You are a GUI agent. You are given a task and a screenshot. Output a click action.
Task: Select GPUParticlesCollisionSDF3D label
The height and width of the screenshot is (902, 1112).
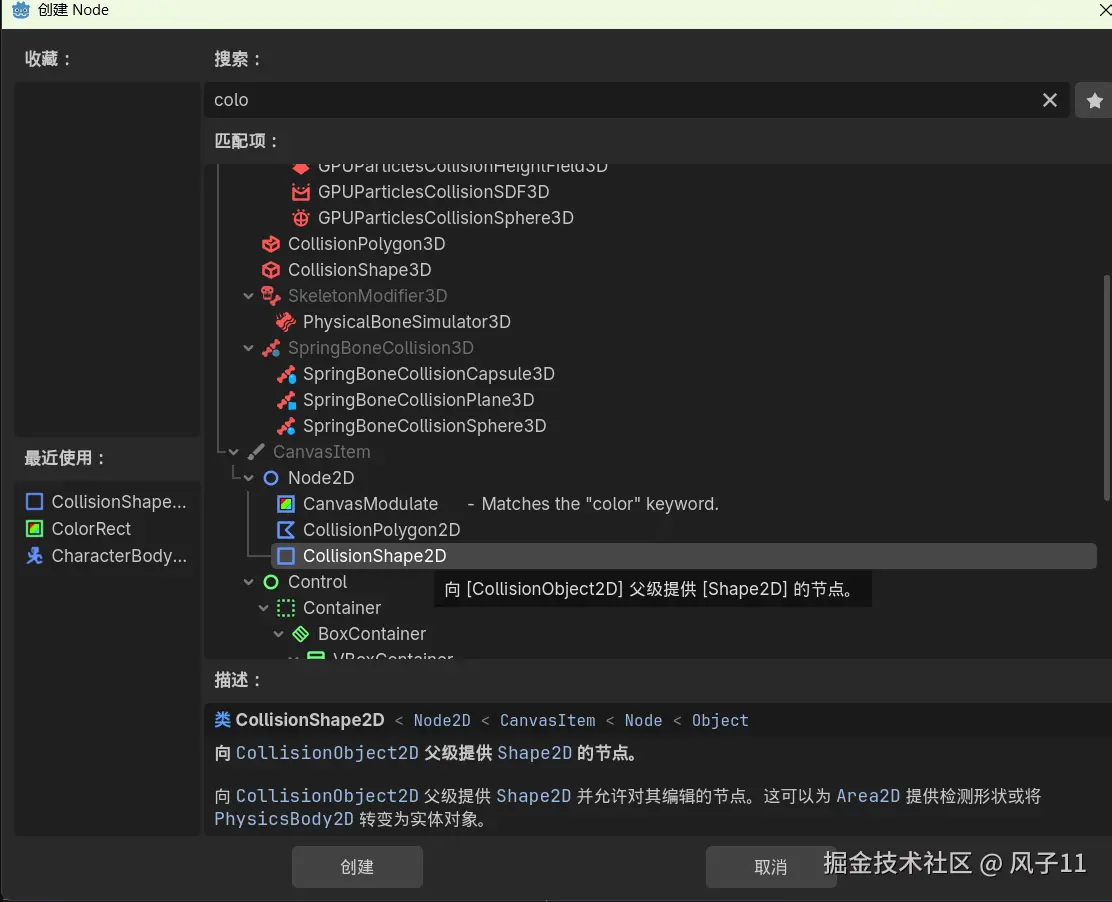(433, 192)
